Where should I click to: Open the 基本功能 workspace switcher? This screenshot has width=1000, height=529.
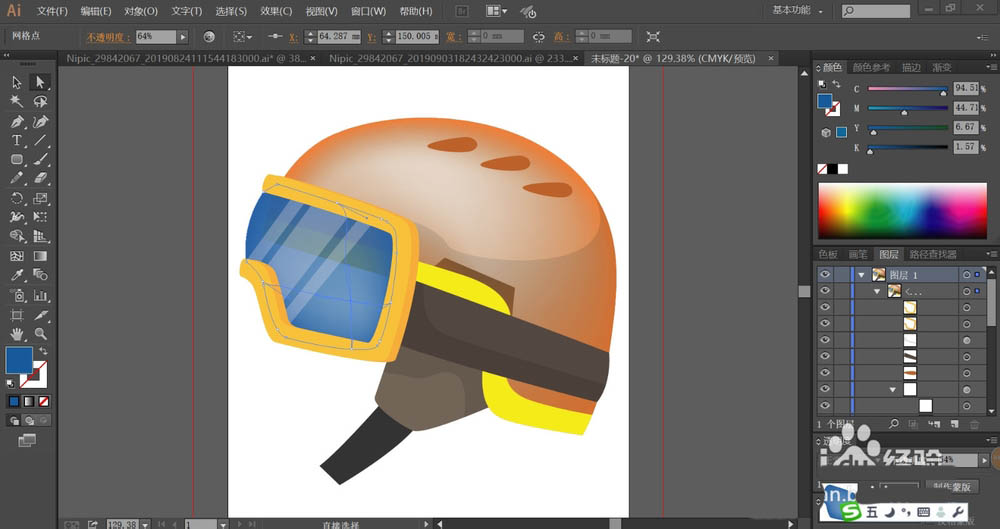pyautogui.click(x=798, y=10)
